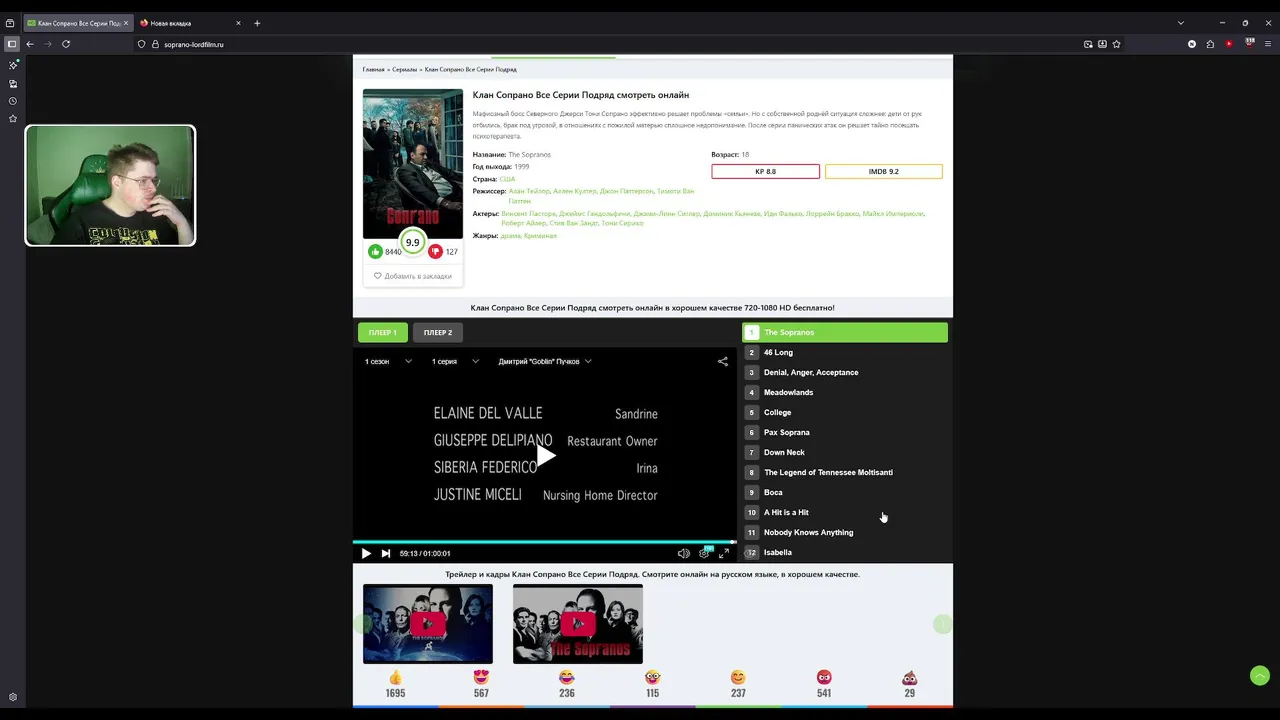This screenshot has height=720, width=1280.
Task: Select episode 8 'The Legend of Tennessee Moltisanti'
Action: (845, 472)
